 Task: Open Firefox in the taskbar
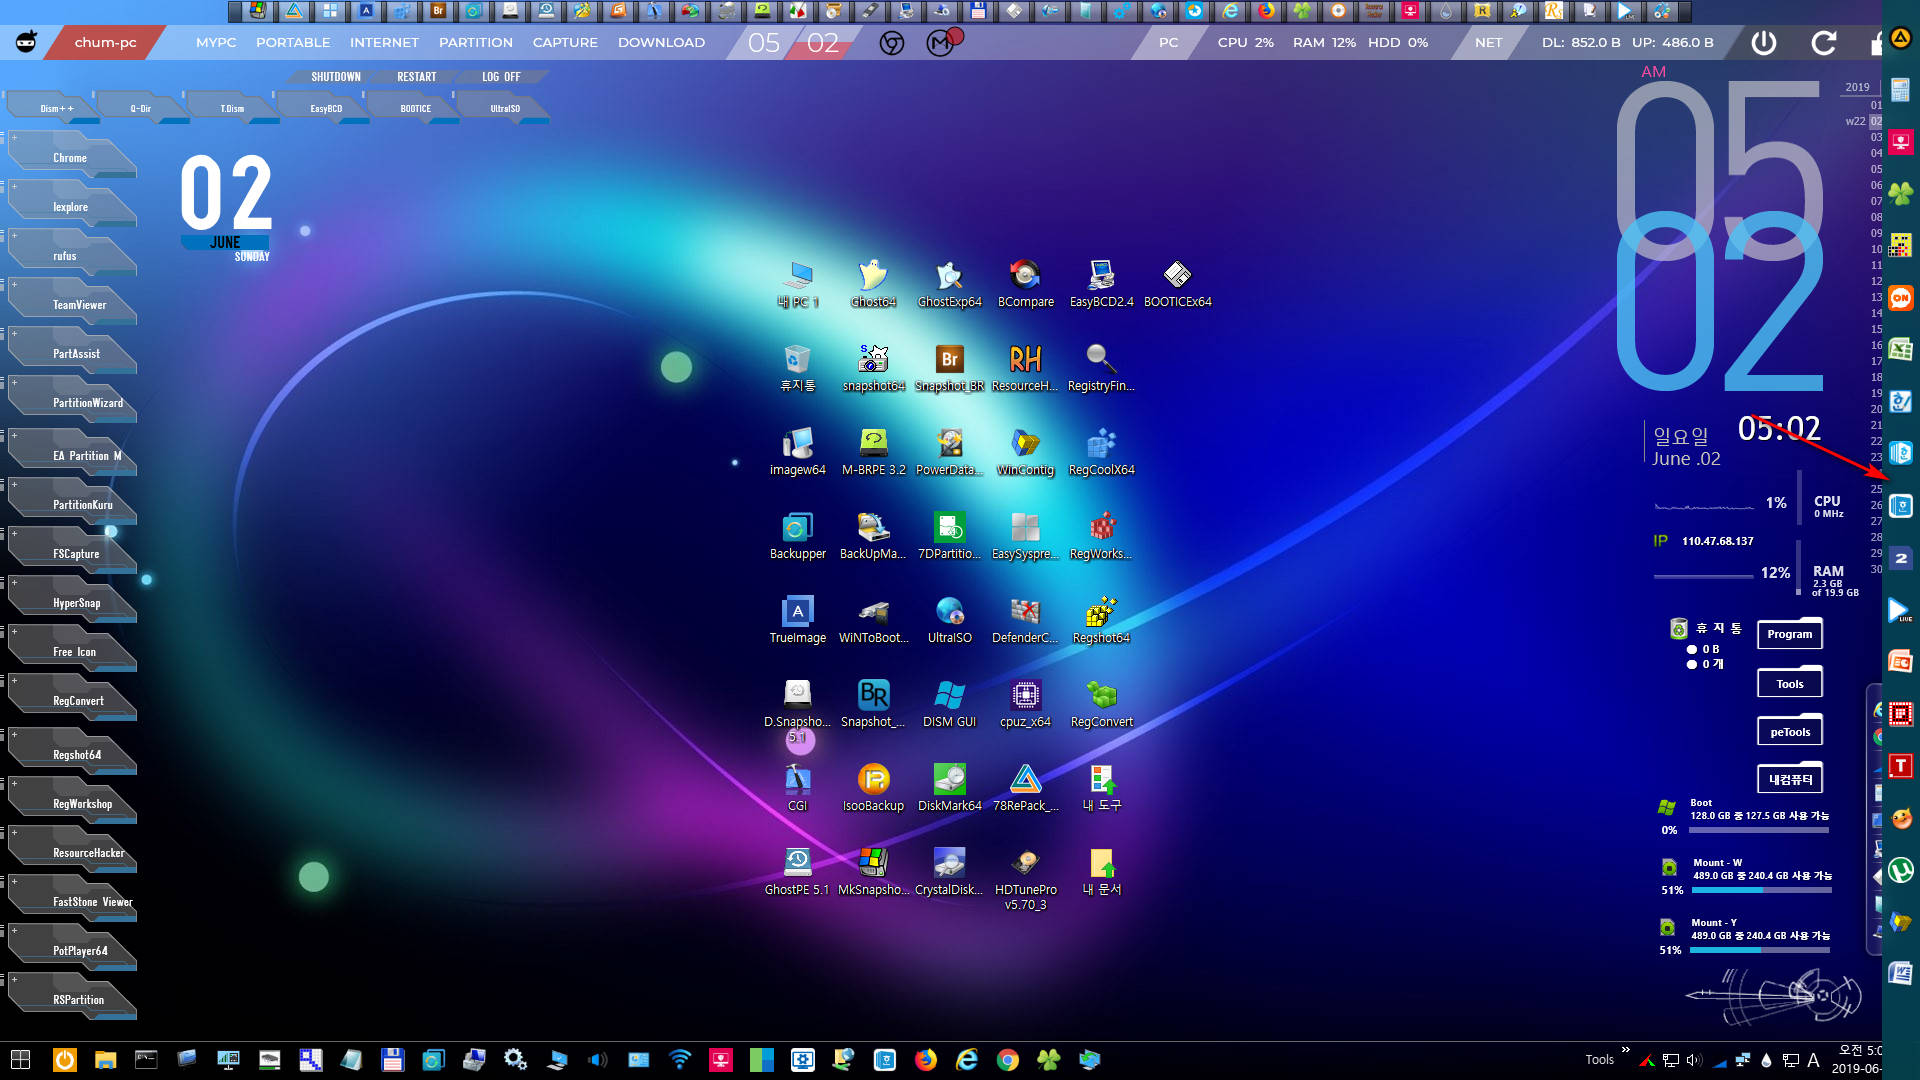[926, 1060]
